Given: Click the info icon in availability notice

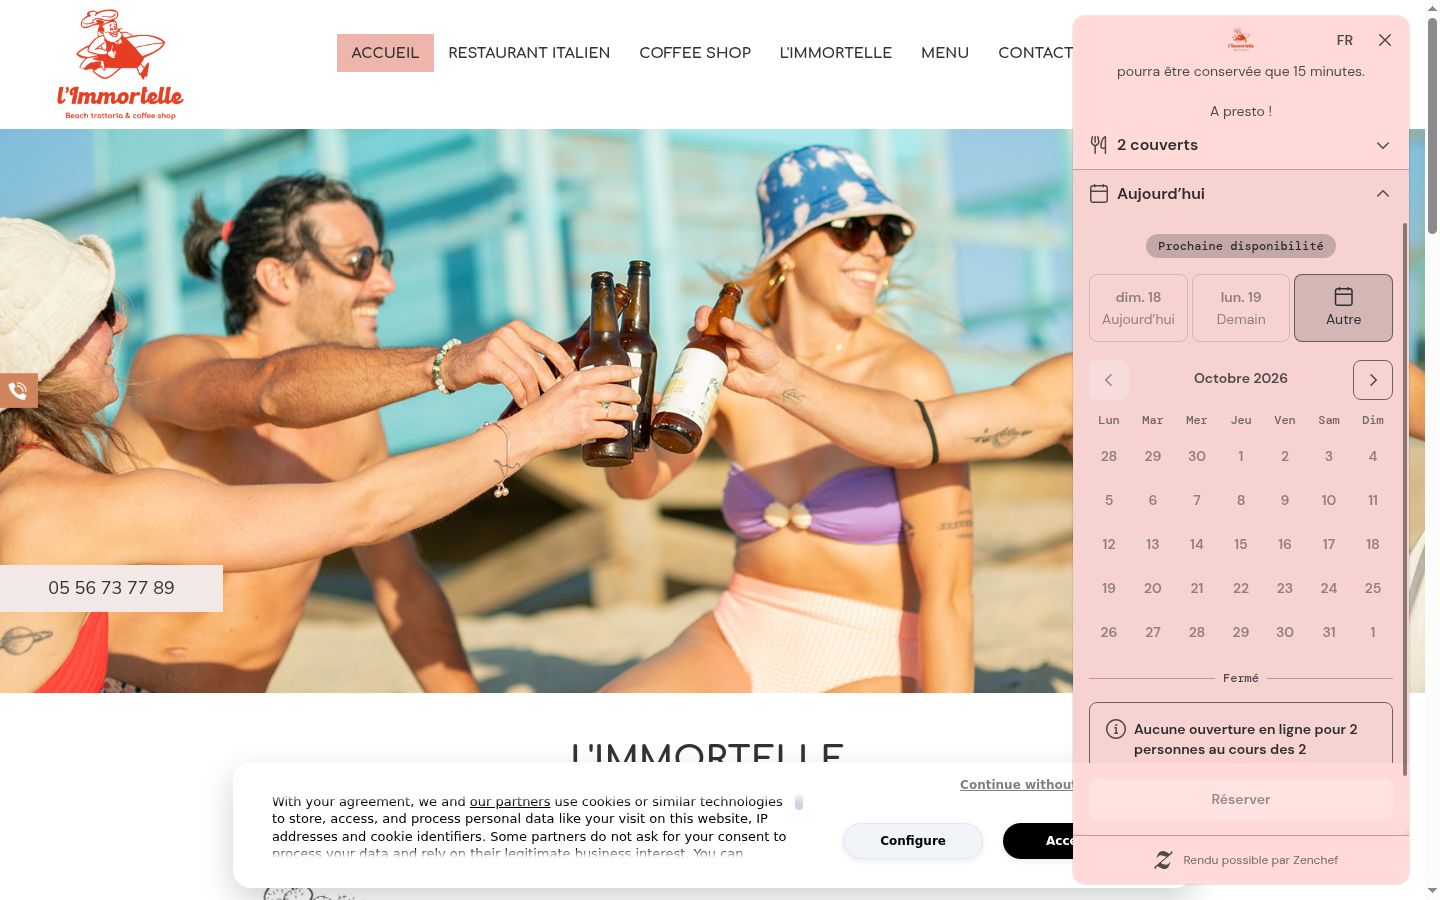Looking at the screenshot, I should tap(1116, 729).
